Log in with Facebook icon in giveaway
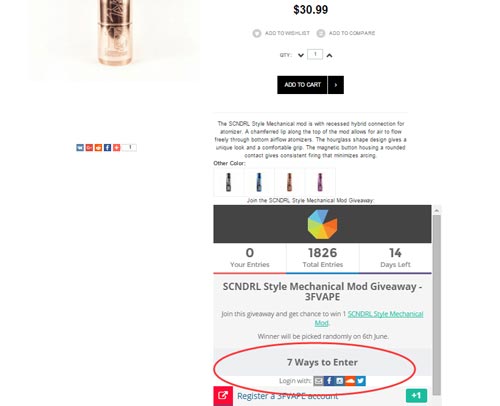The height and width of the screenshot is (406, 500). pyautogui.click(x=329, y=381)
